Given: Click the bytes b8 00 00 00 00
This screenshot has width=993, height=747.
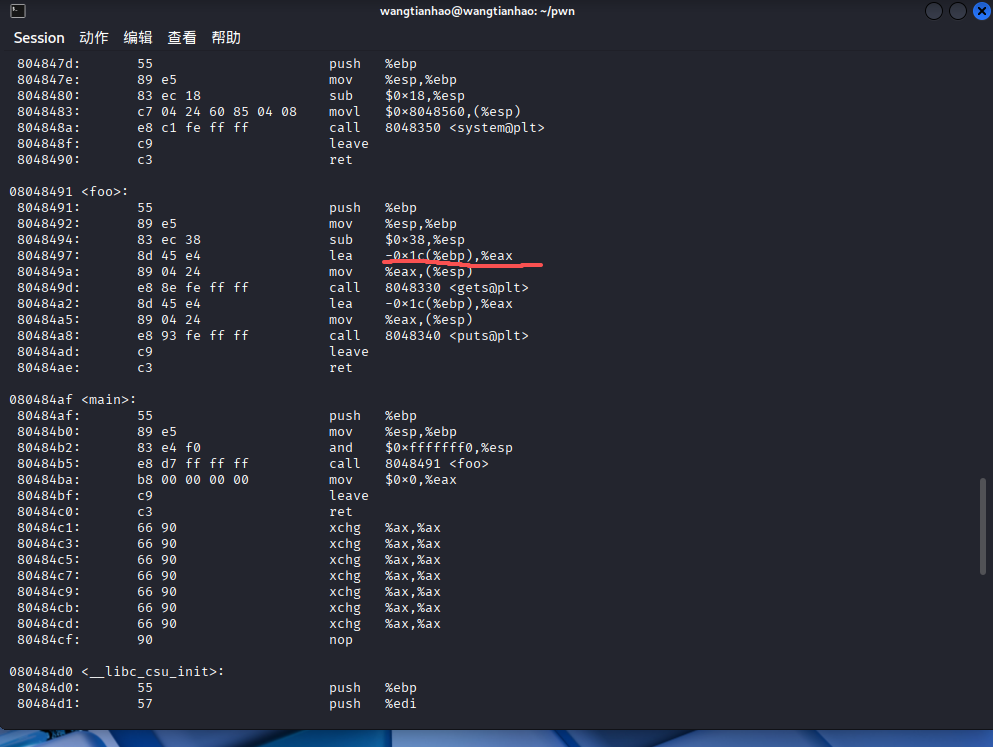Looking at the screenshot, I should tap(193, 480).
